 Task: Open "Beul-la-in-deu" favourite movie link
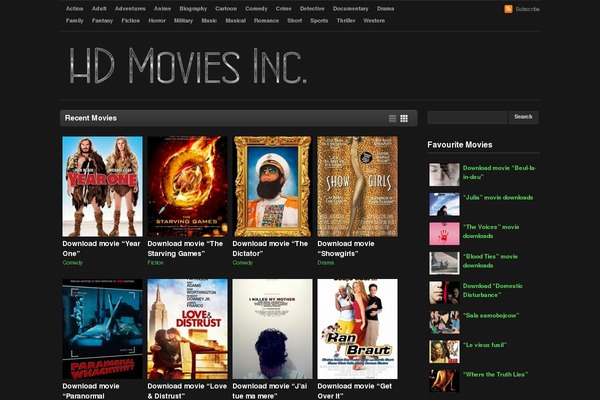(500, 172)
